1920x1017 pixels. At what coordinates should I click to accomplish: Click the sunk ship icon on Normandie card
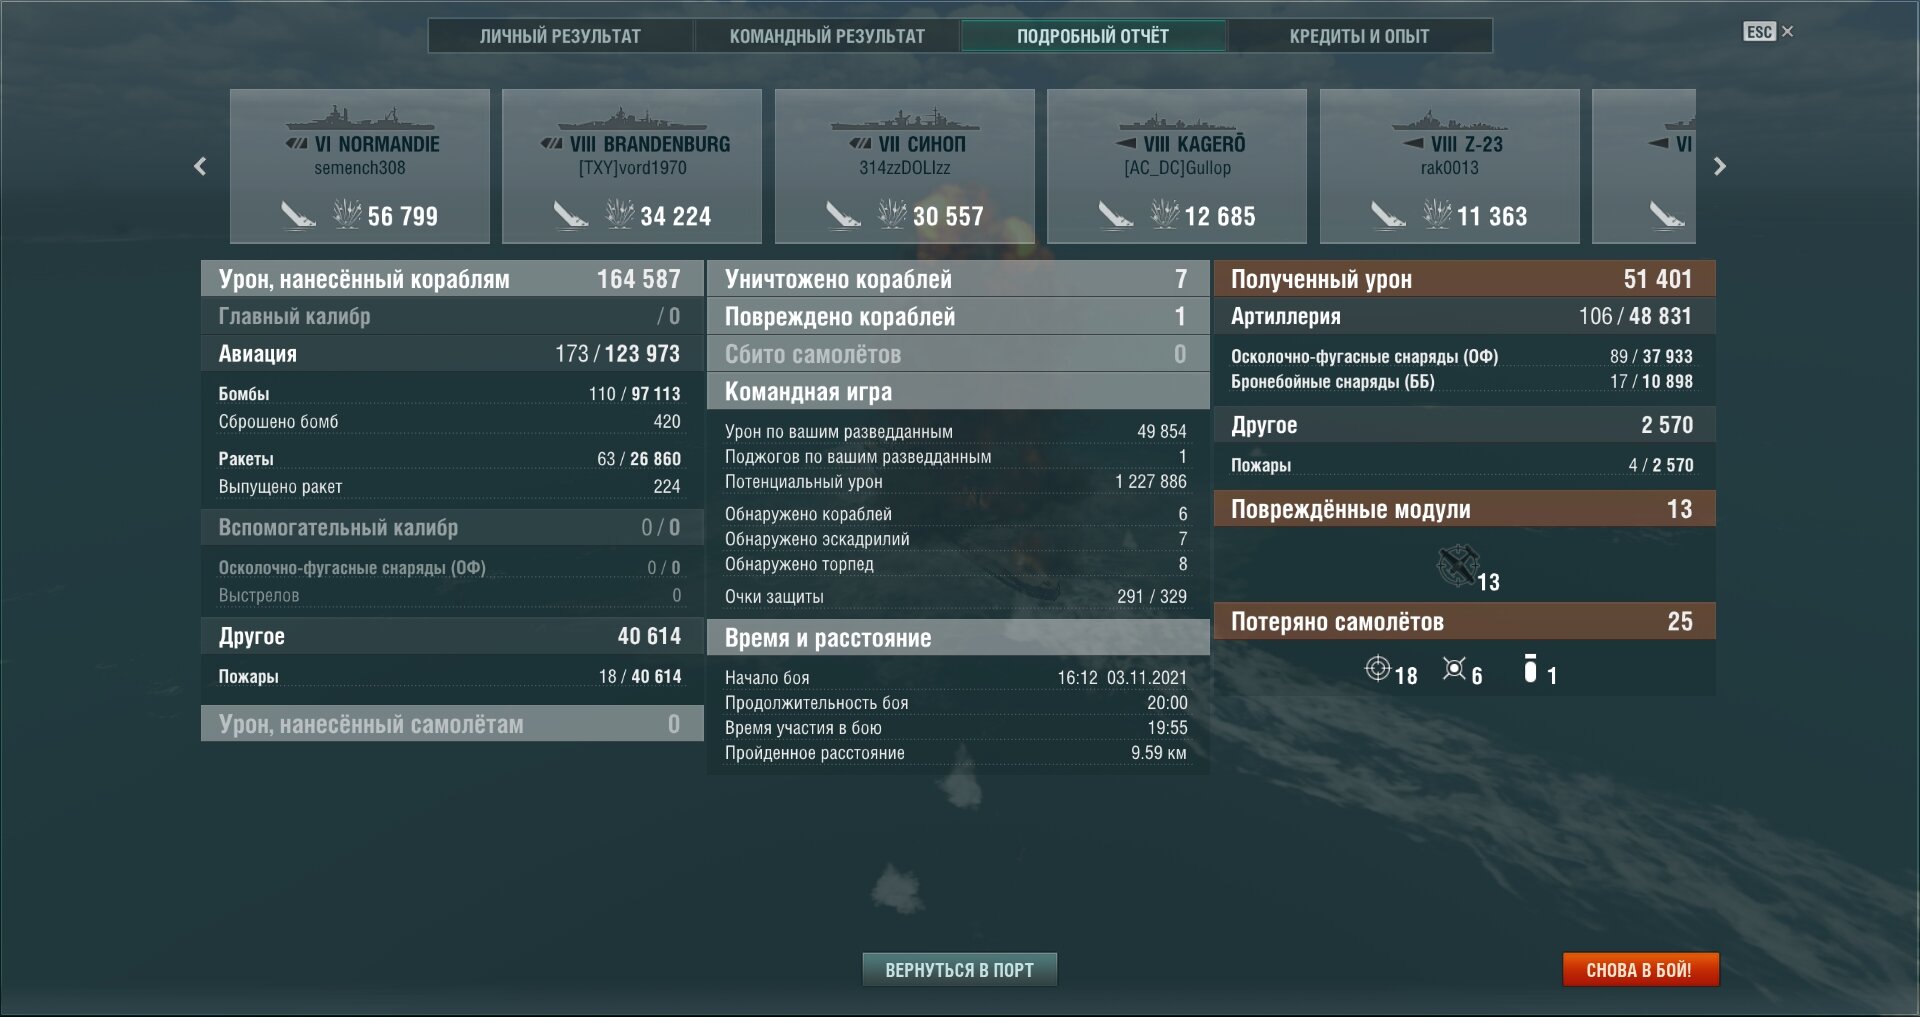point(298,214)
